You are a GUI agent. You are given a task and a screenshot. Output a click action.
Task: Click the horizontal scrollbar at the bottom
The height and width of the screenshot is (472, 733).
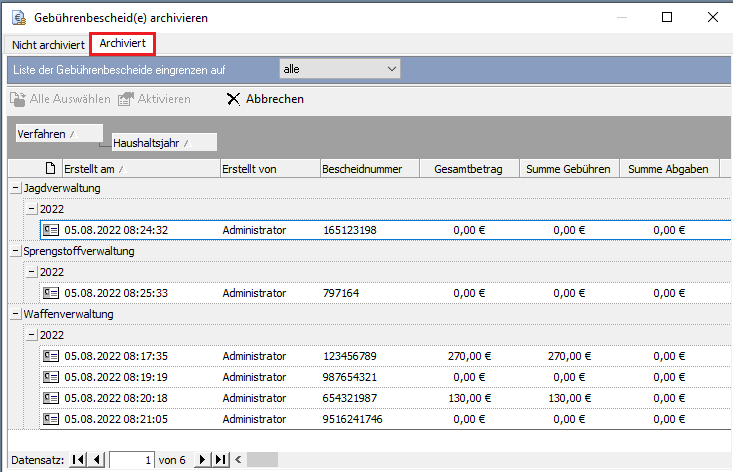(x=262, y=460)
